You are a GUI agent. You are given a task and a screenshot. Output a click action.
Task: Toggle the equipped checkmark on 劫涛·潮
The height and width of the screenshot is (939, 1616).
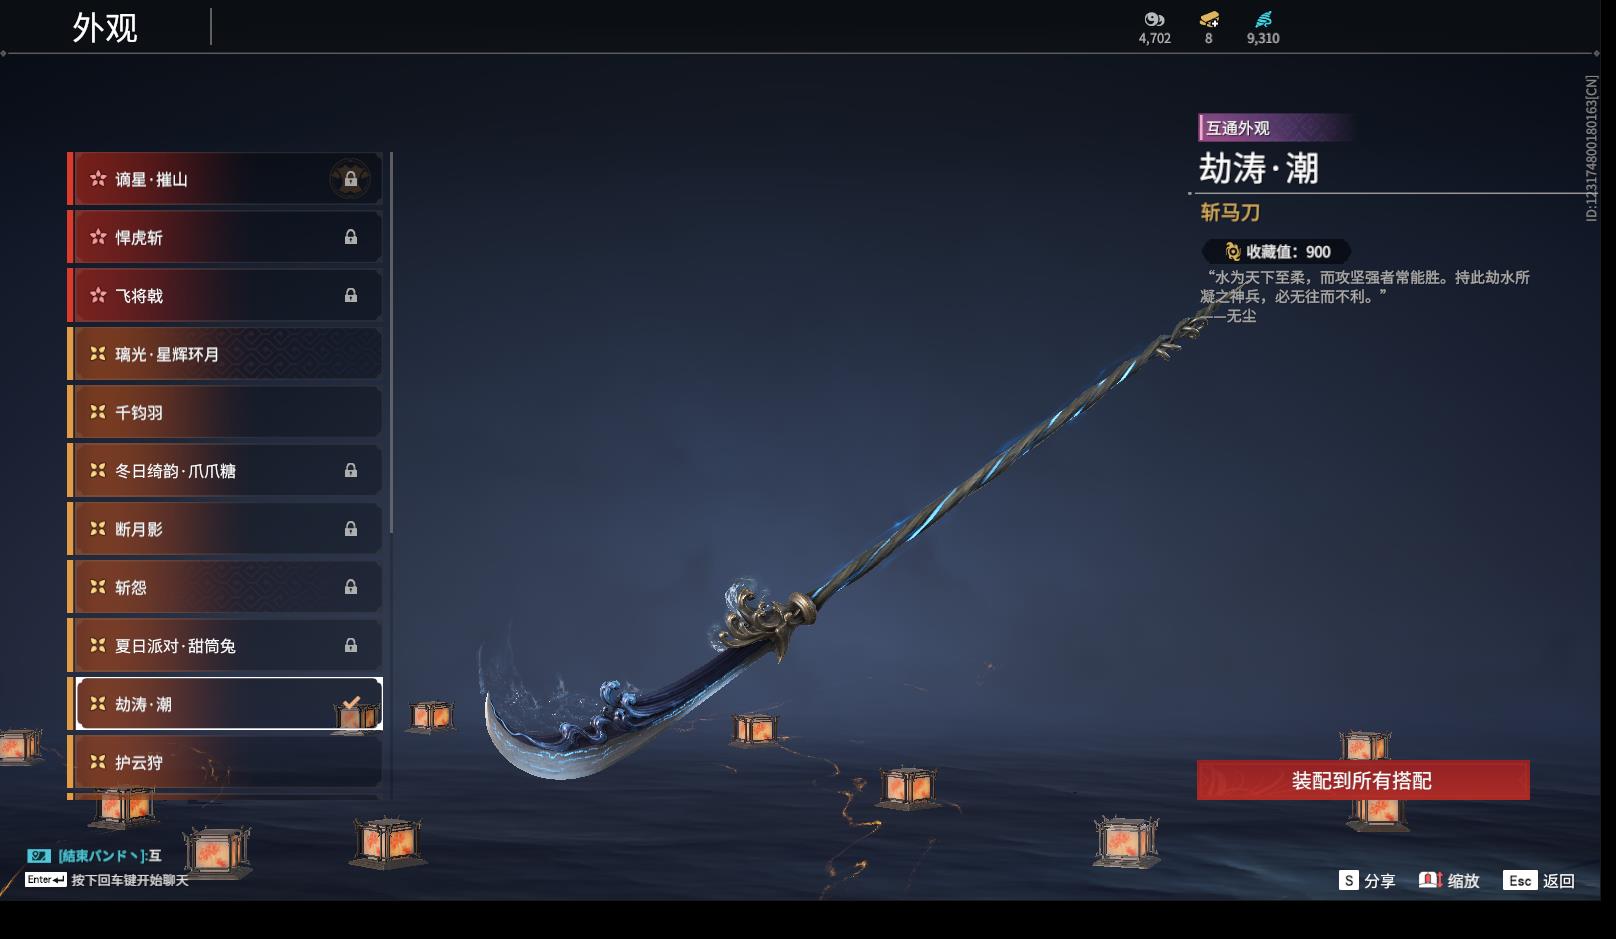click(x=351, y=704)
